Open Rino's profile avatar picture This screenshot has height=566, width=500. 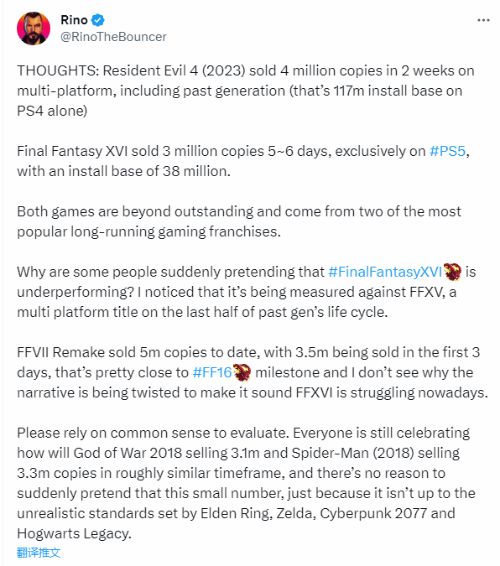coord(34,28)
